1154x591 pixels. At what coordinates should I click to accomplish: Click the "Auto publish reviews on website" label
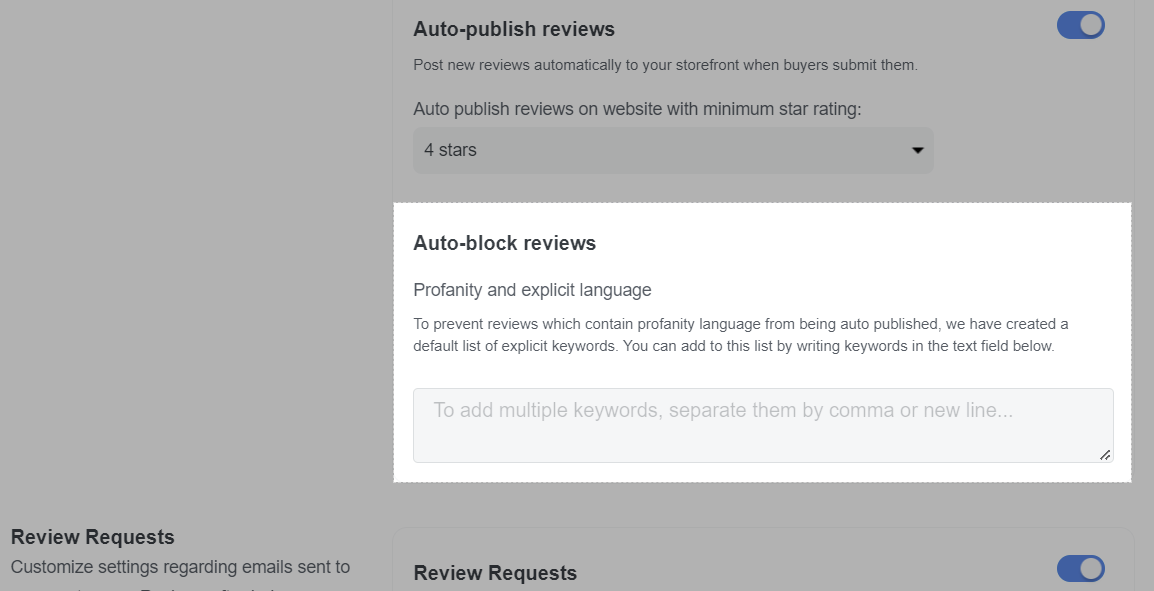(637, 109)
